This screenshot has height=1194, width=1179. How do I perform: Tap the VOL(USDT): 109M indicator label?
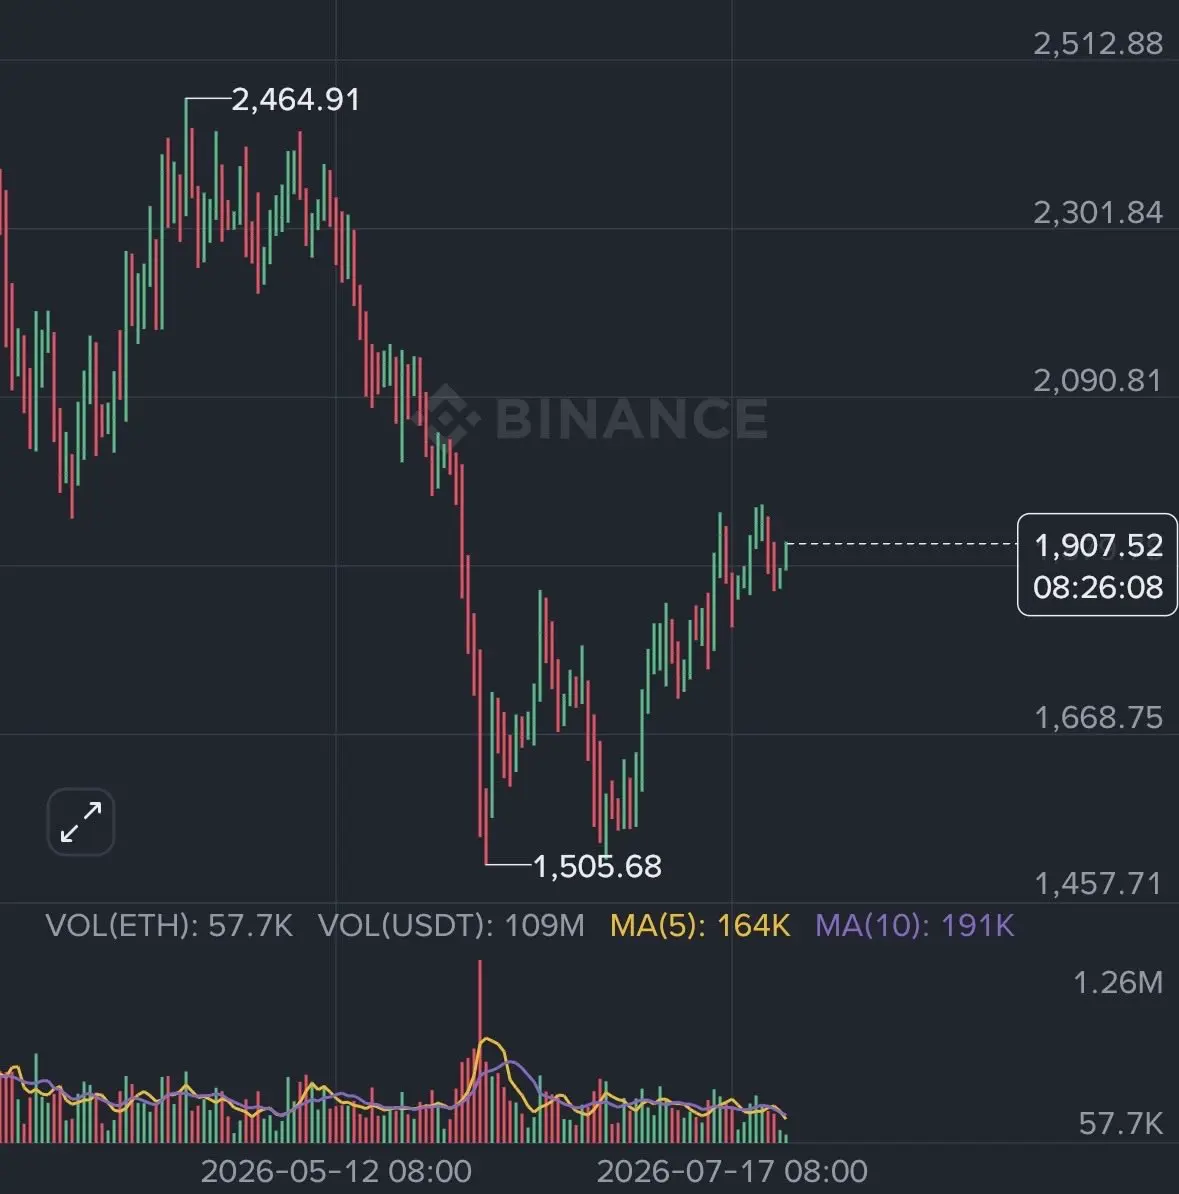click(x=451, y=926)
